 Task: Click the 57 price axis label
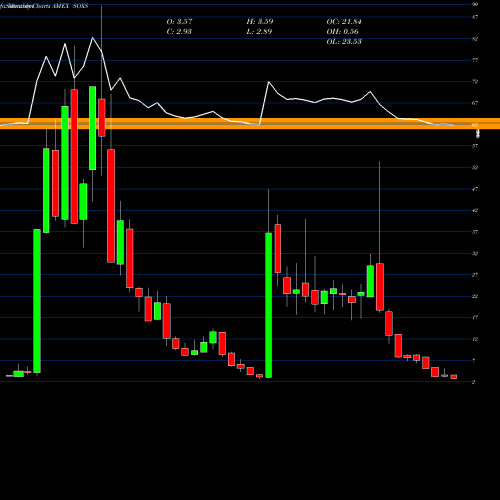point(475,146)
